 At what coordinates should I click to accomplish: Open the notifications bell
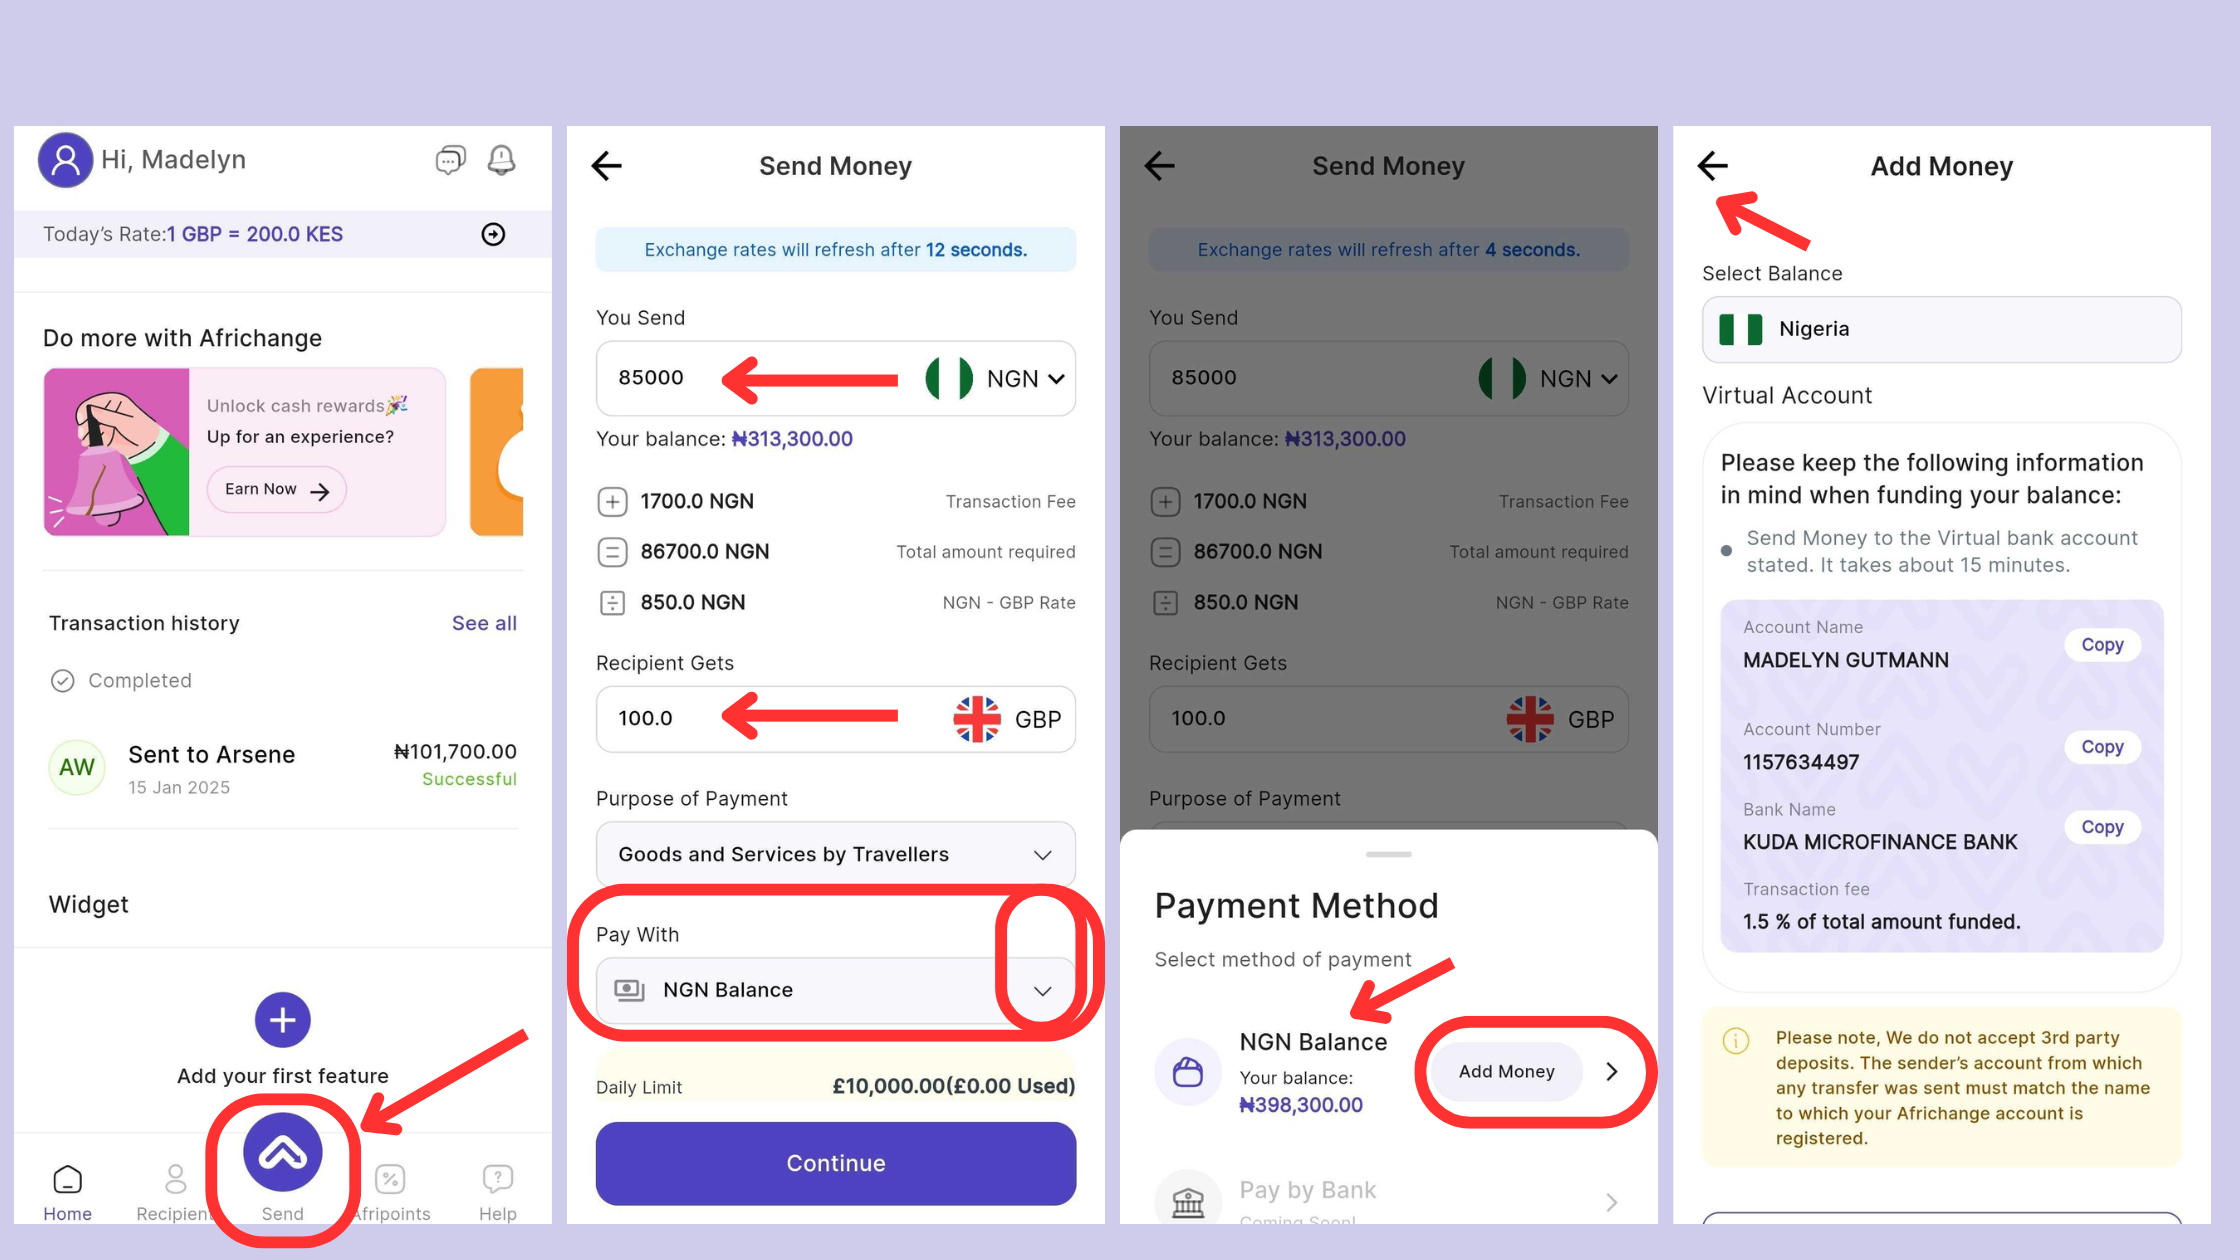[501, 160]
